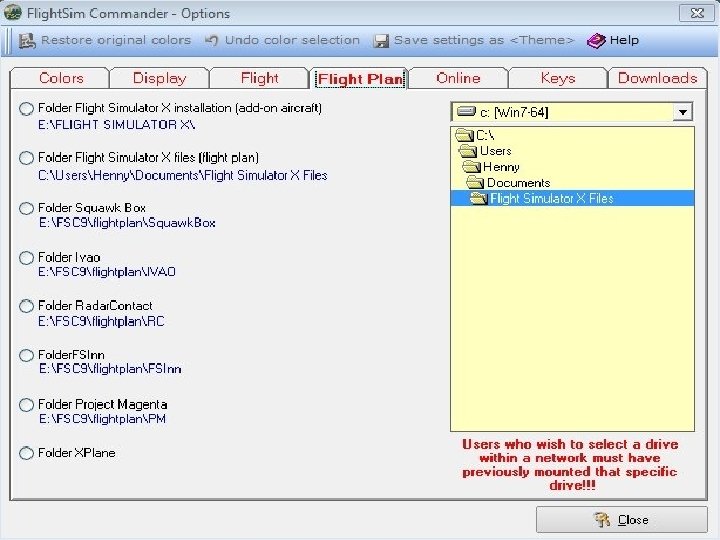Viewport: 720px width, 540px height.
Task: Click path C:\Users\Henny\Documents\Flight Simulator X Files
Action: tap(183, 175)
